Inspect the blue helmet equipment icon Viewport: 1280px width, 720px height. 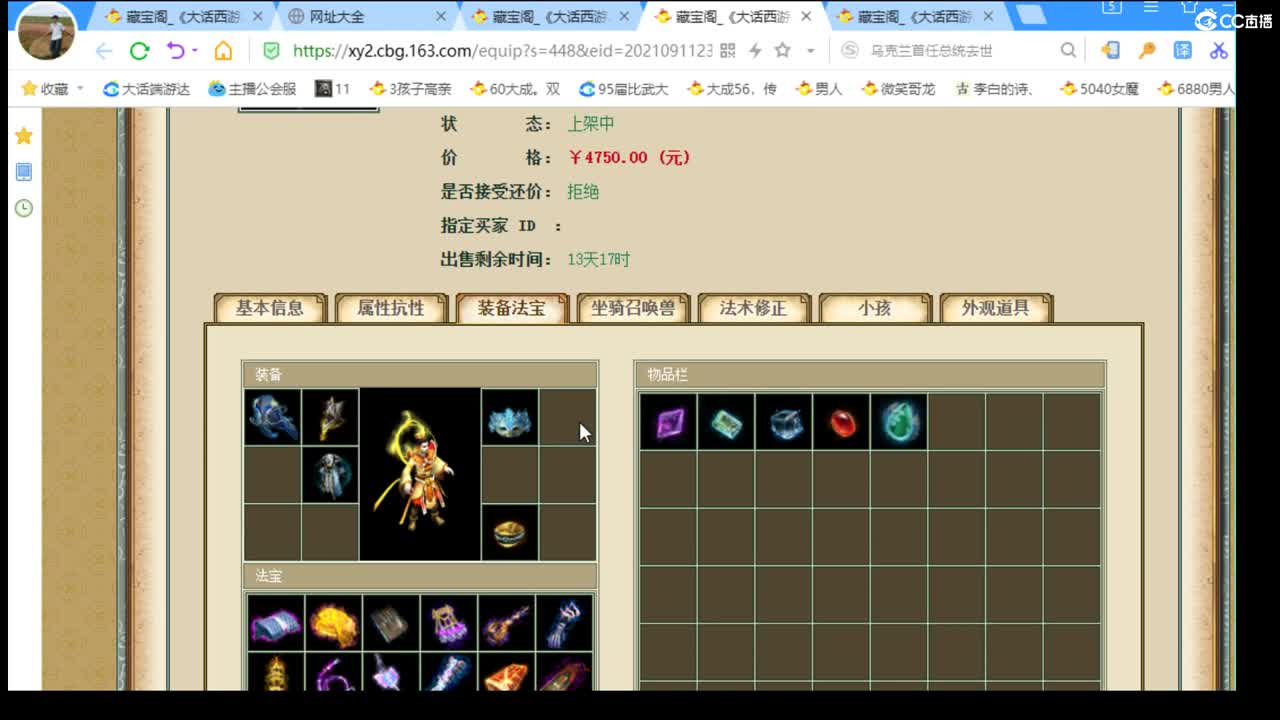coord(273,417)
